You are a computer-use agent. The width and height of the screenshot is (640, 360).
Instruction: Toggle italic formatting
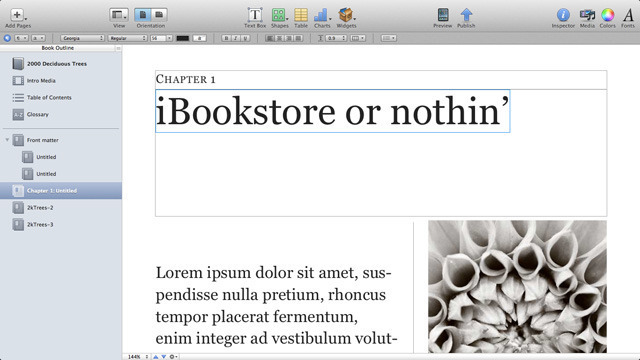(236, 38)
